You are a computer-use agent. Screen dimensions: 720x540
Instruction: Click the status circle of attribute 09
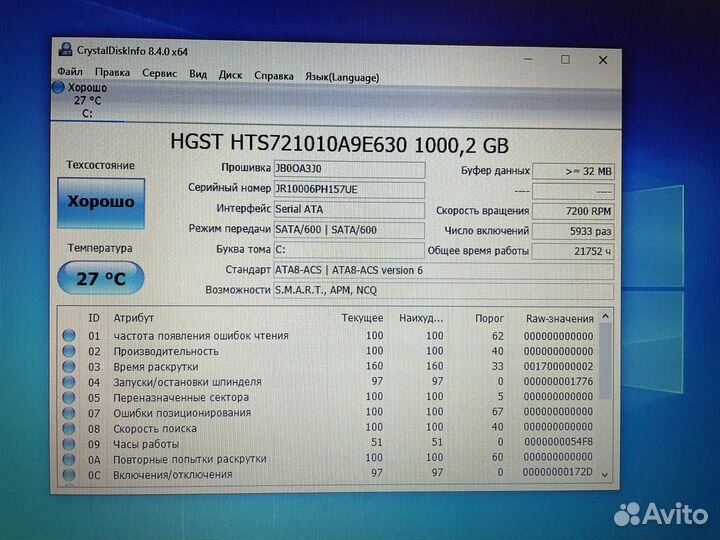[69, 444]
